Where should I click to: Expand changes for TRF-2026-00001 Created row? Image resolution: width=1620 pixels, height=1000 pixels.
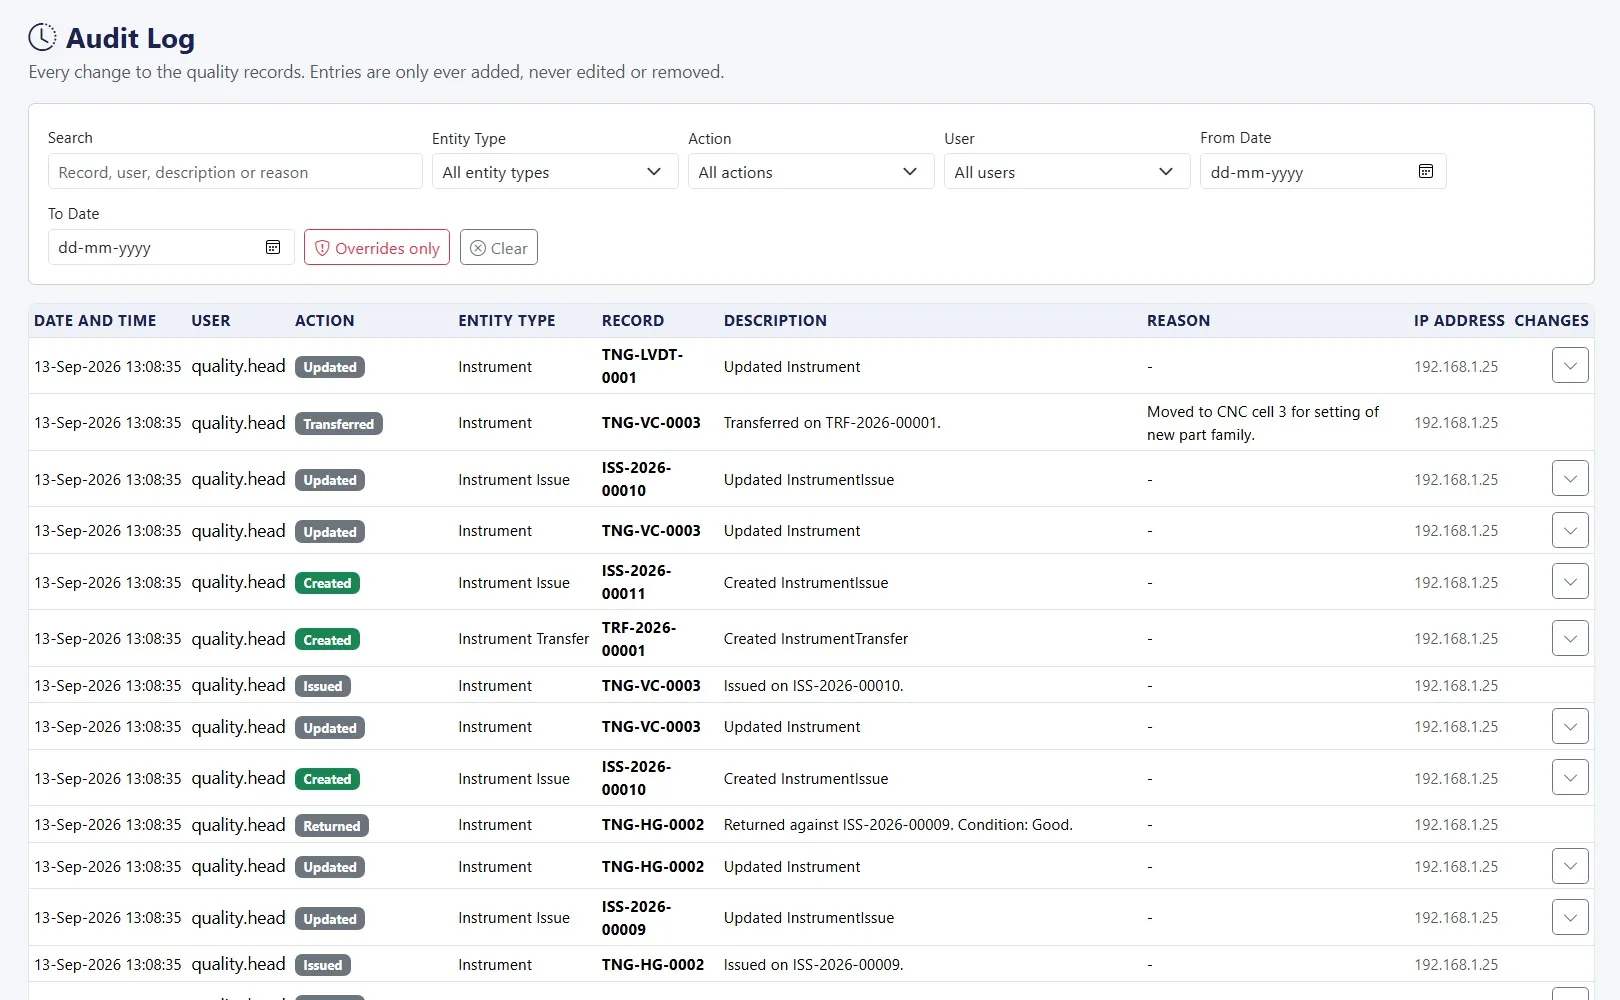[x=1570, y=638]
